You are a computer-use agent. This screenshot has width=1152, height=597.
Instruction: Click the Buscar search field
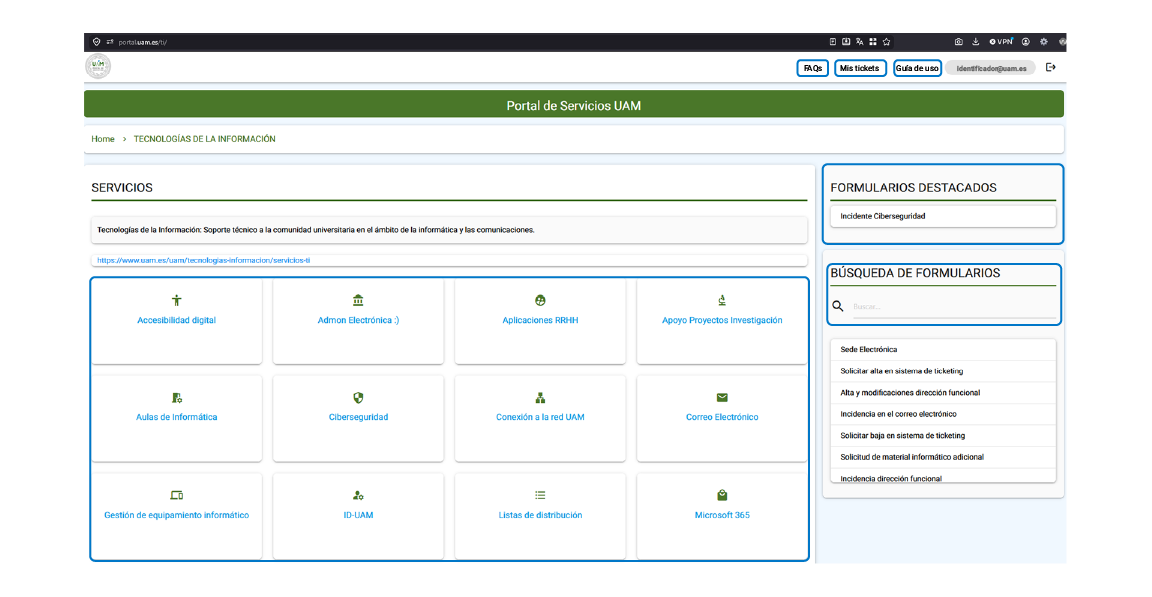pyautogui.click(x=953, y=306)
